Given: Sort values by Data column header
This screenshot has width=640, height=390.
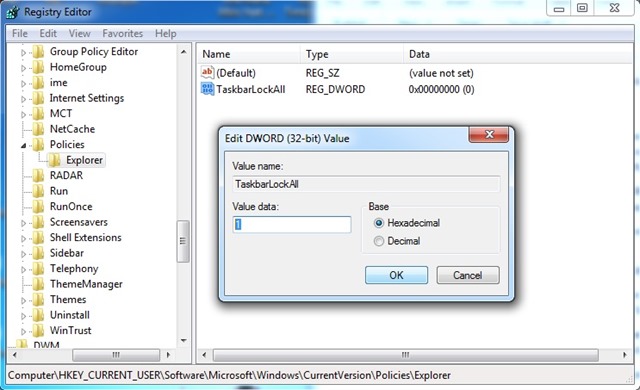Looking at the screenshot, I should tap(519, 54).
